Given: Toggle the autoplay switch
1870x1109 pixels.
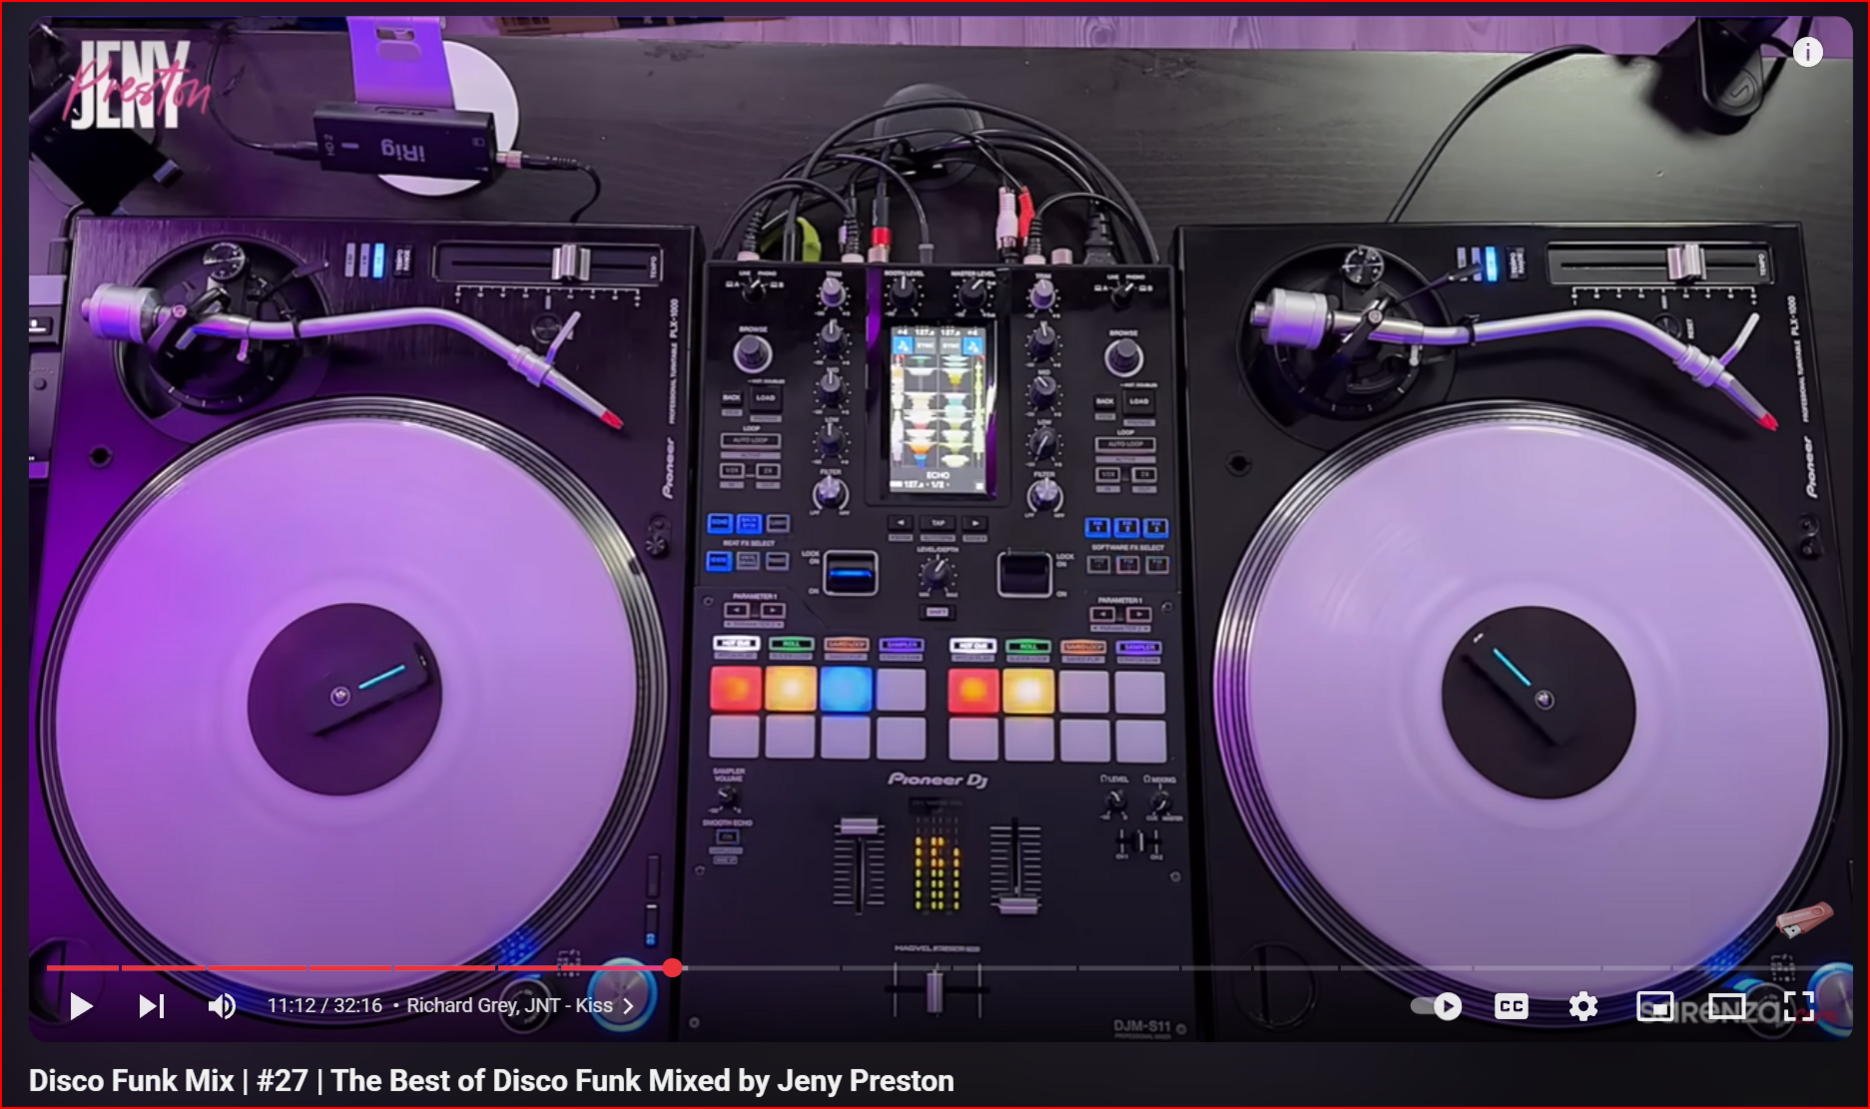Looking at the screenshot, I should click(x=1437, y=1006).
